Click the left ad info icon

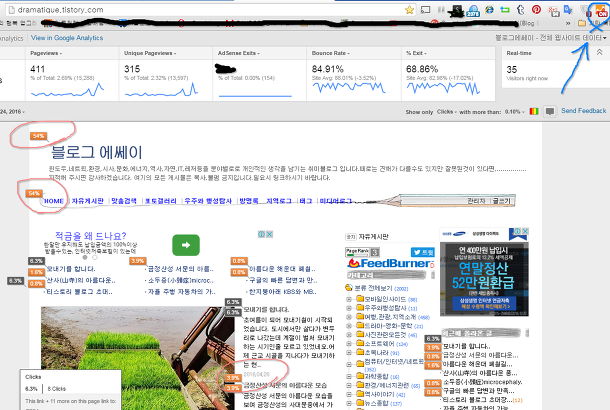[x=261, y=234]
